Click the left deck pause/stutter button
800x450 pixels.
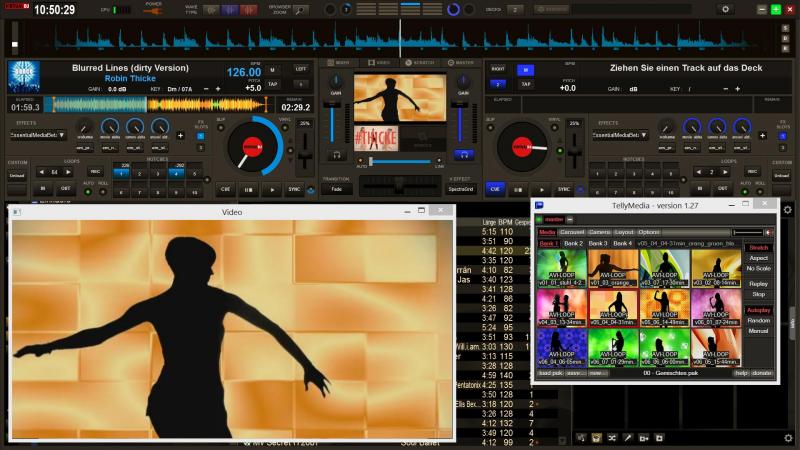(x=249, y=188)
